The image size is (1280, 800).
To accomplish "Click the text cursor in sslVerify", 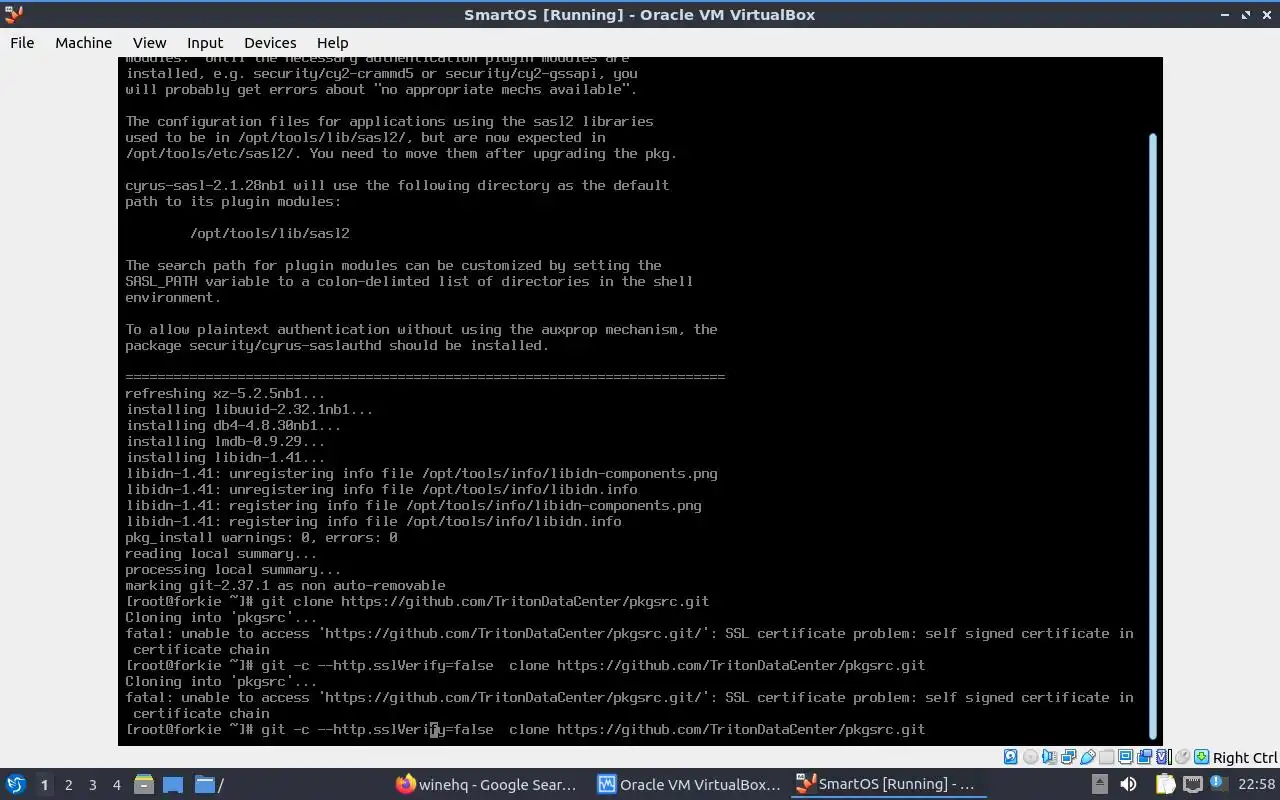I will [x=436, y=730].
